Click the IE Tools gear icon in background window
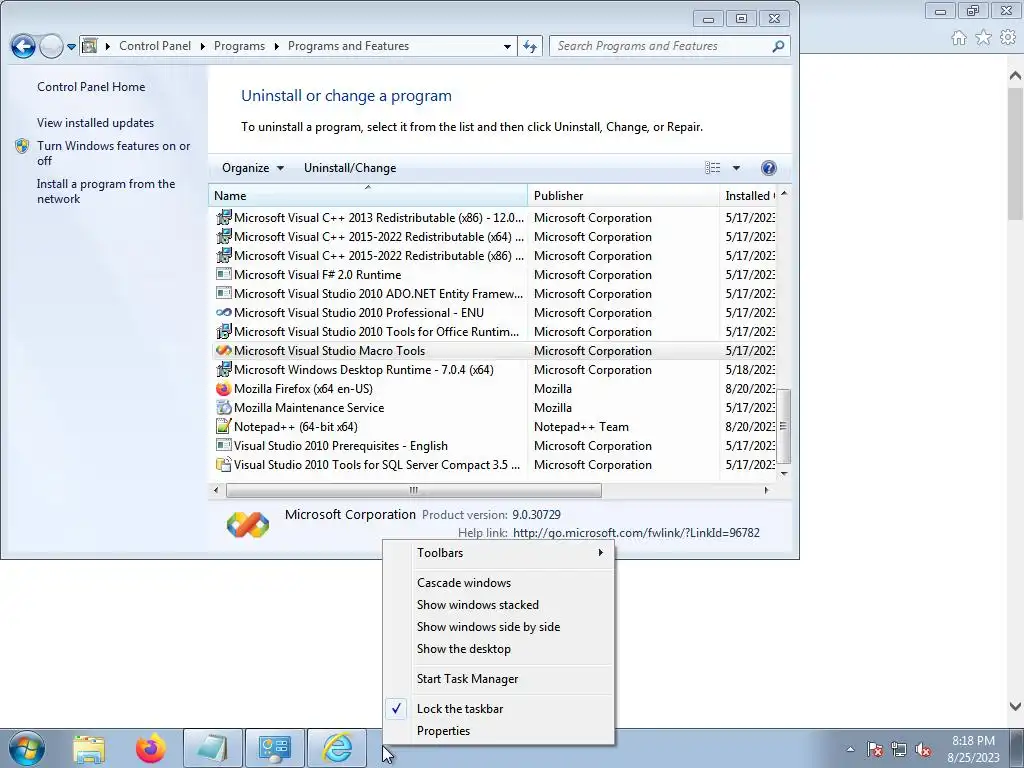This screenshot has height=768, width=1024. point(1008,38)
